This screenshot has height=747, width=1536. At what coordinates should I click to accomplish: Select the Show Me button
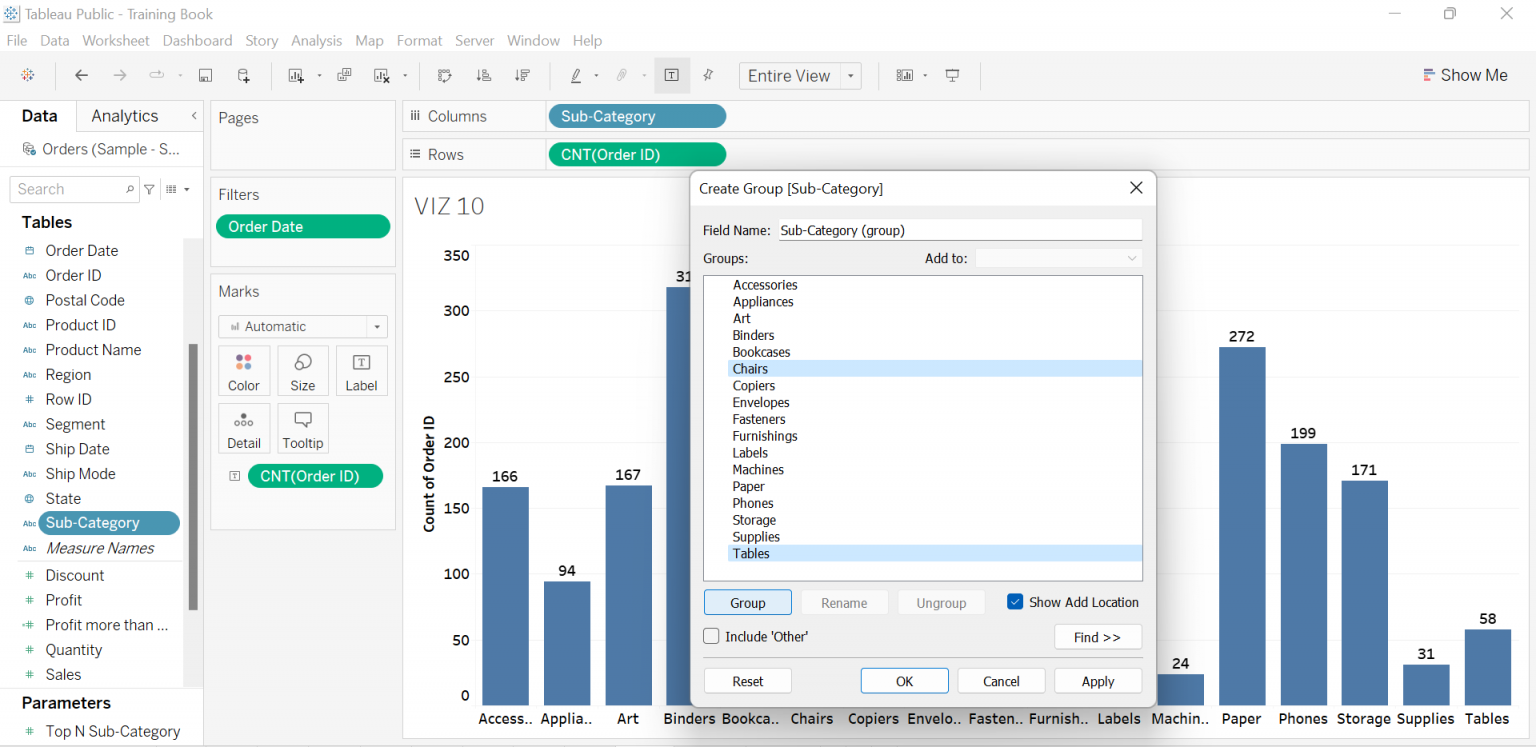(1465, 75)
